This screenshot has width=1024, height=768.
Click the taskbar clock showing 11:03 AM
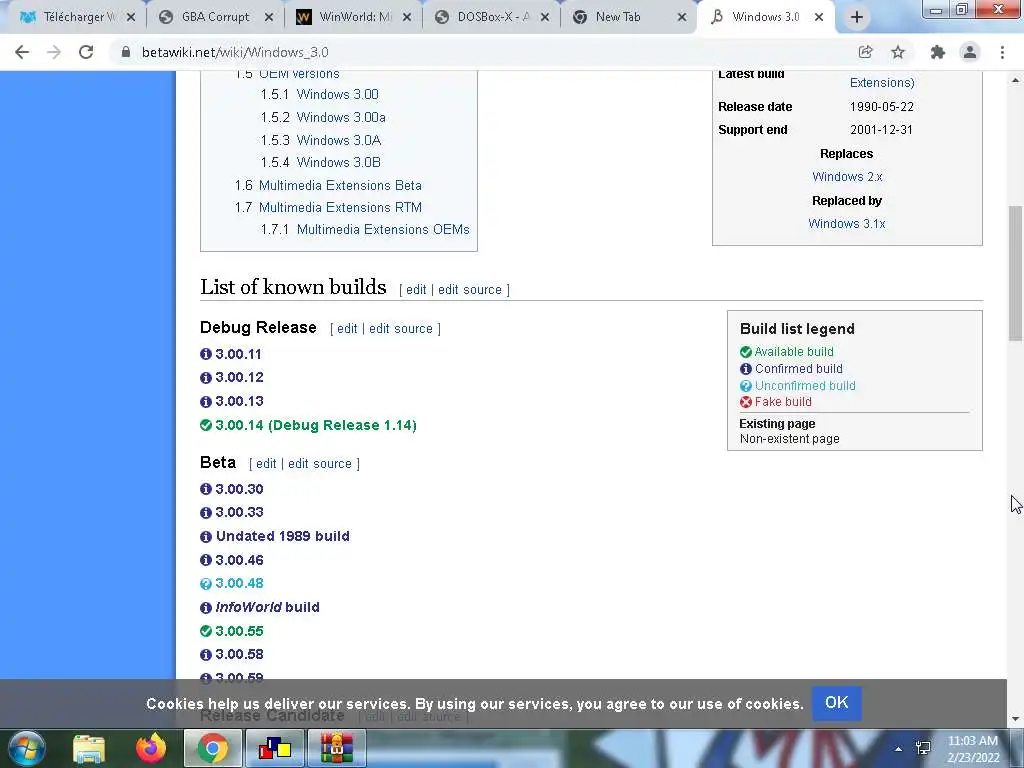point(973,748)
